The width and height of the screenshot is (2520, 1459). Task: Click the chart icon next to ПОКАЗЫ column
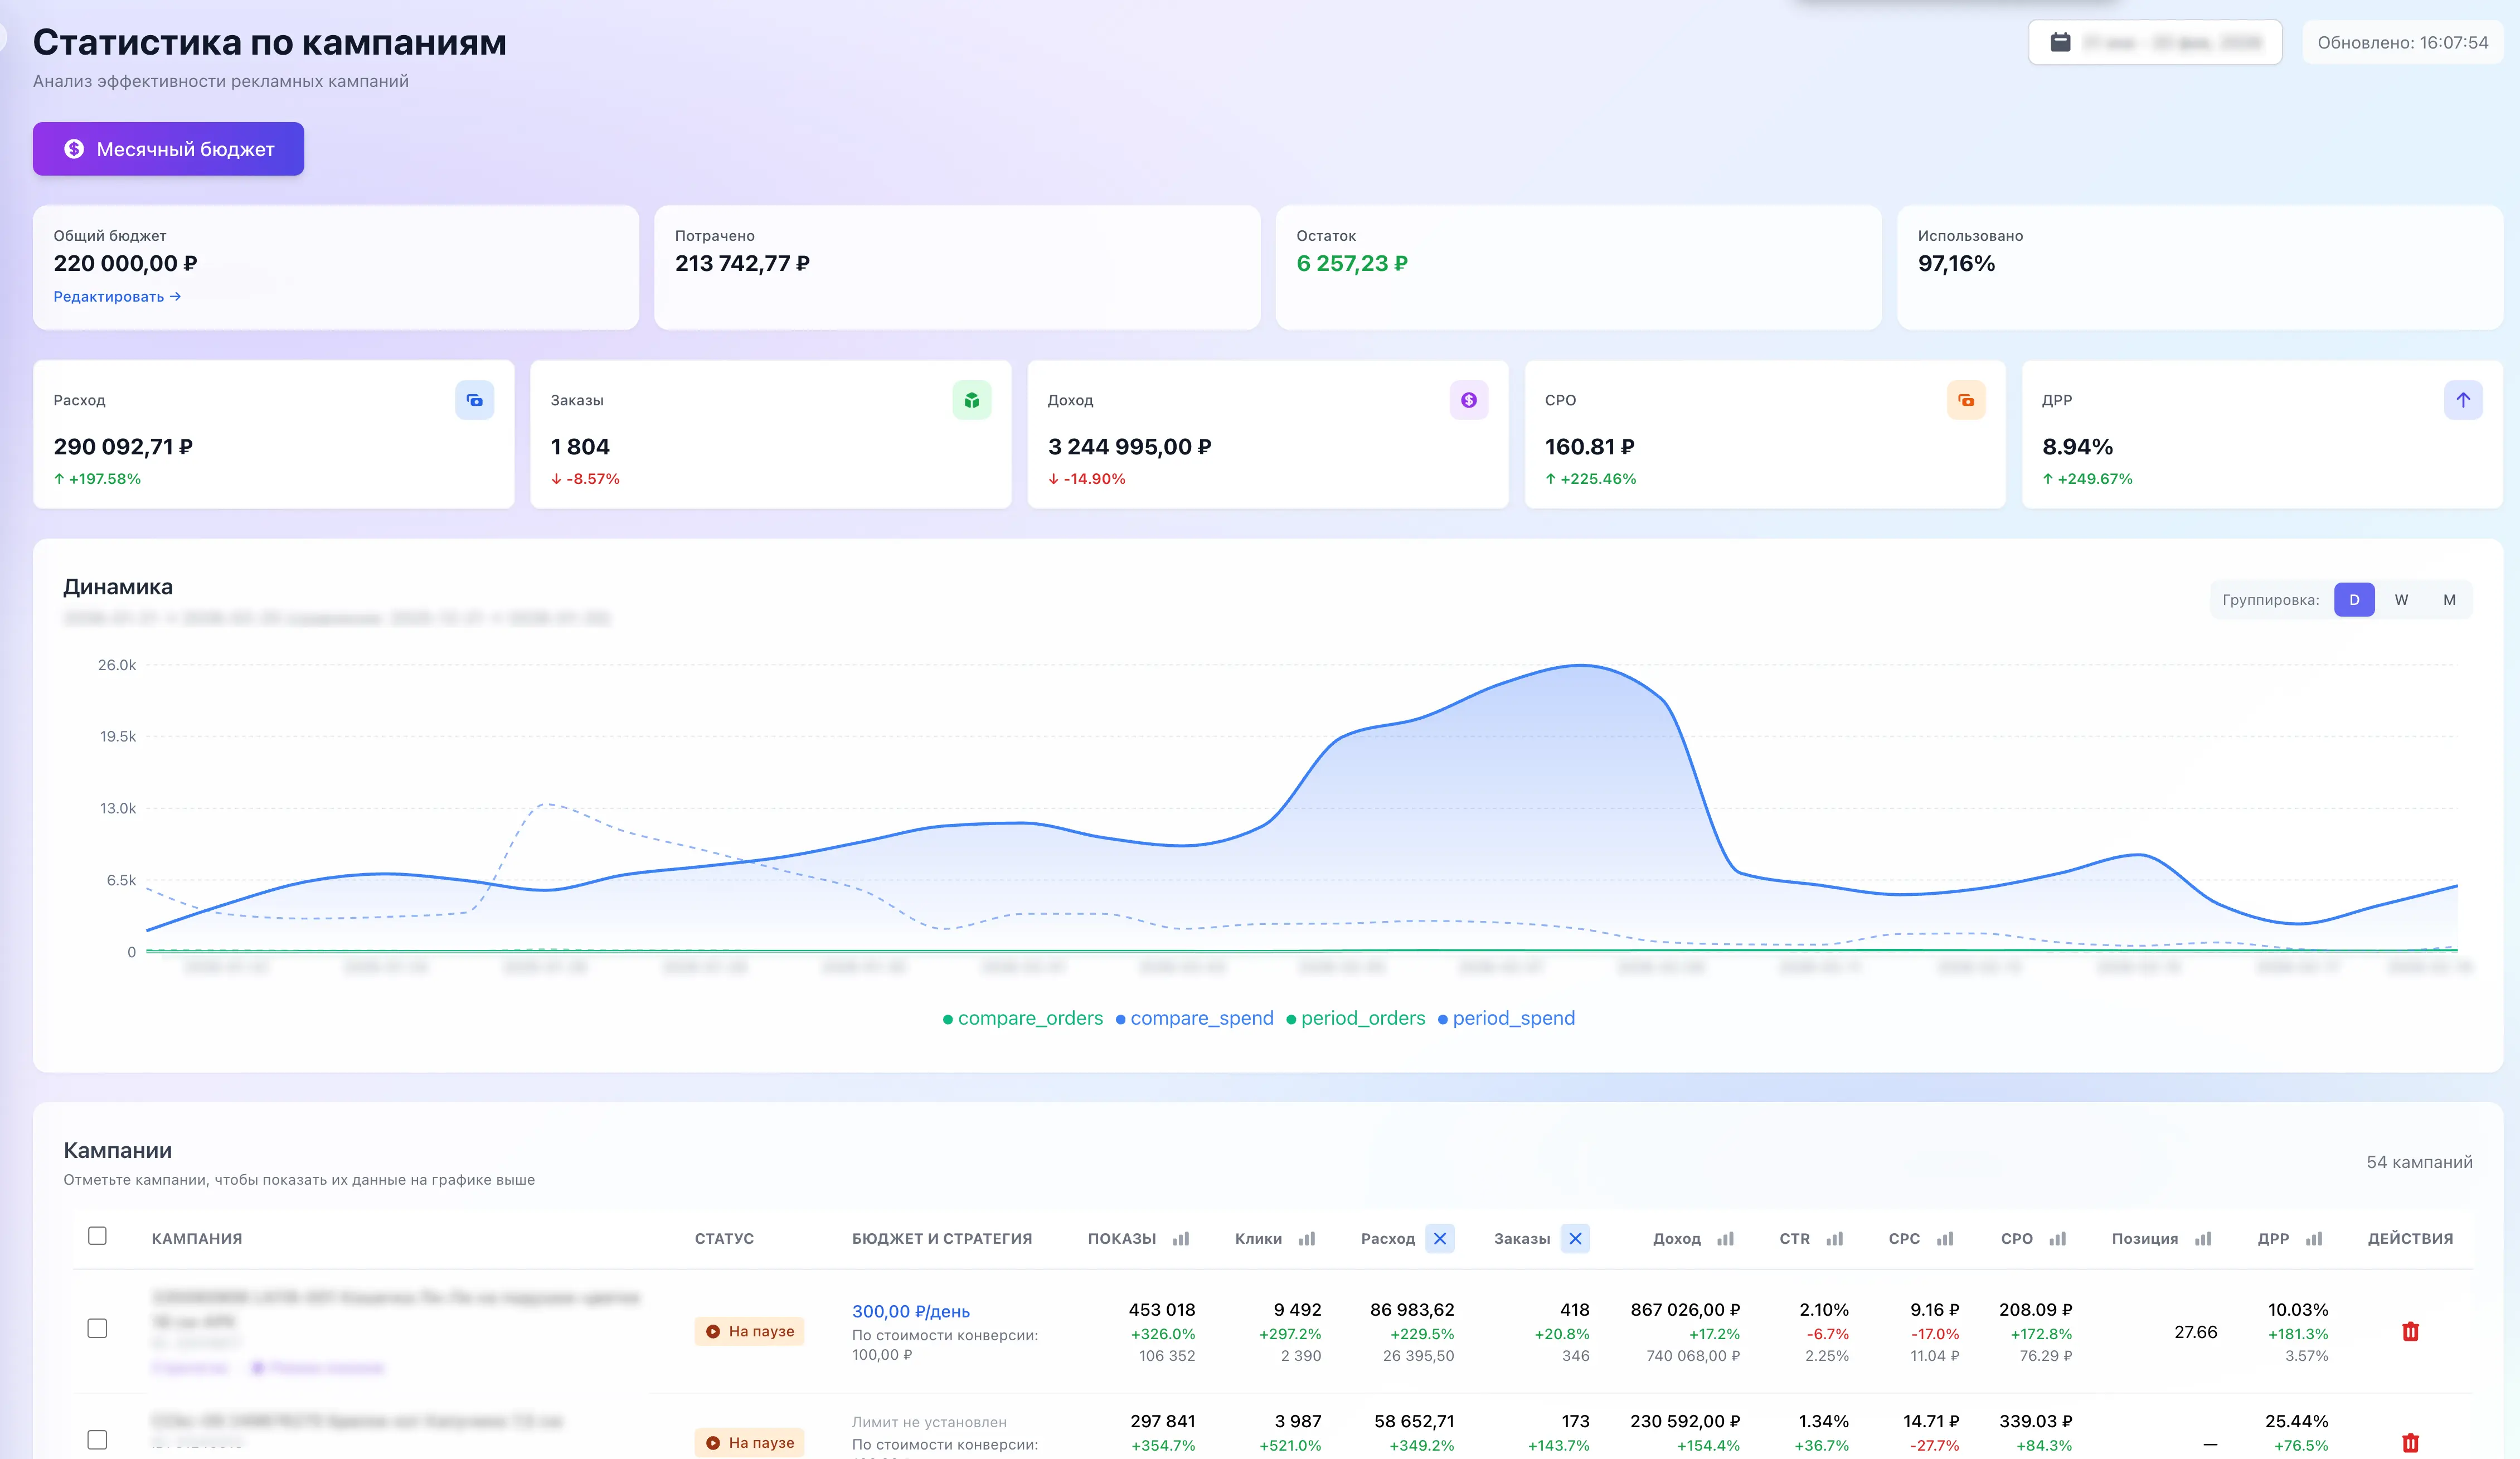click(x=1181, y=1238)
